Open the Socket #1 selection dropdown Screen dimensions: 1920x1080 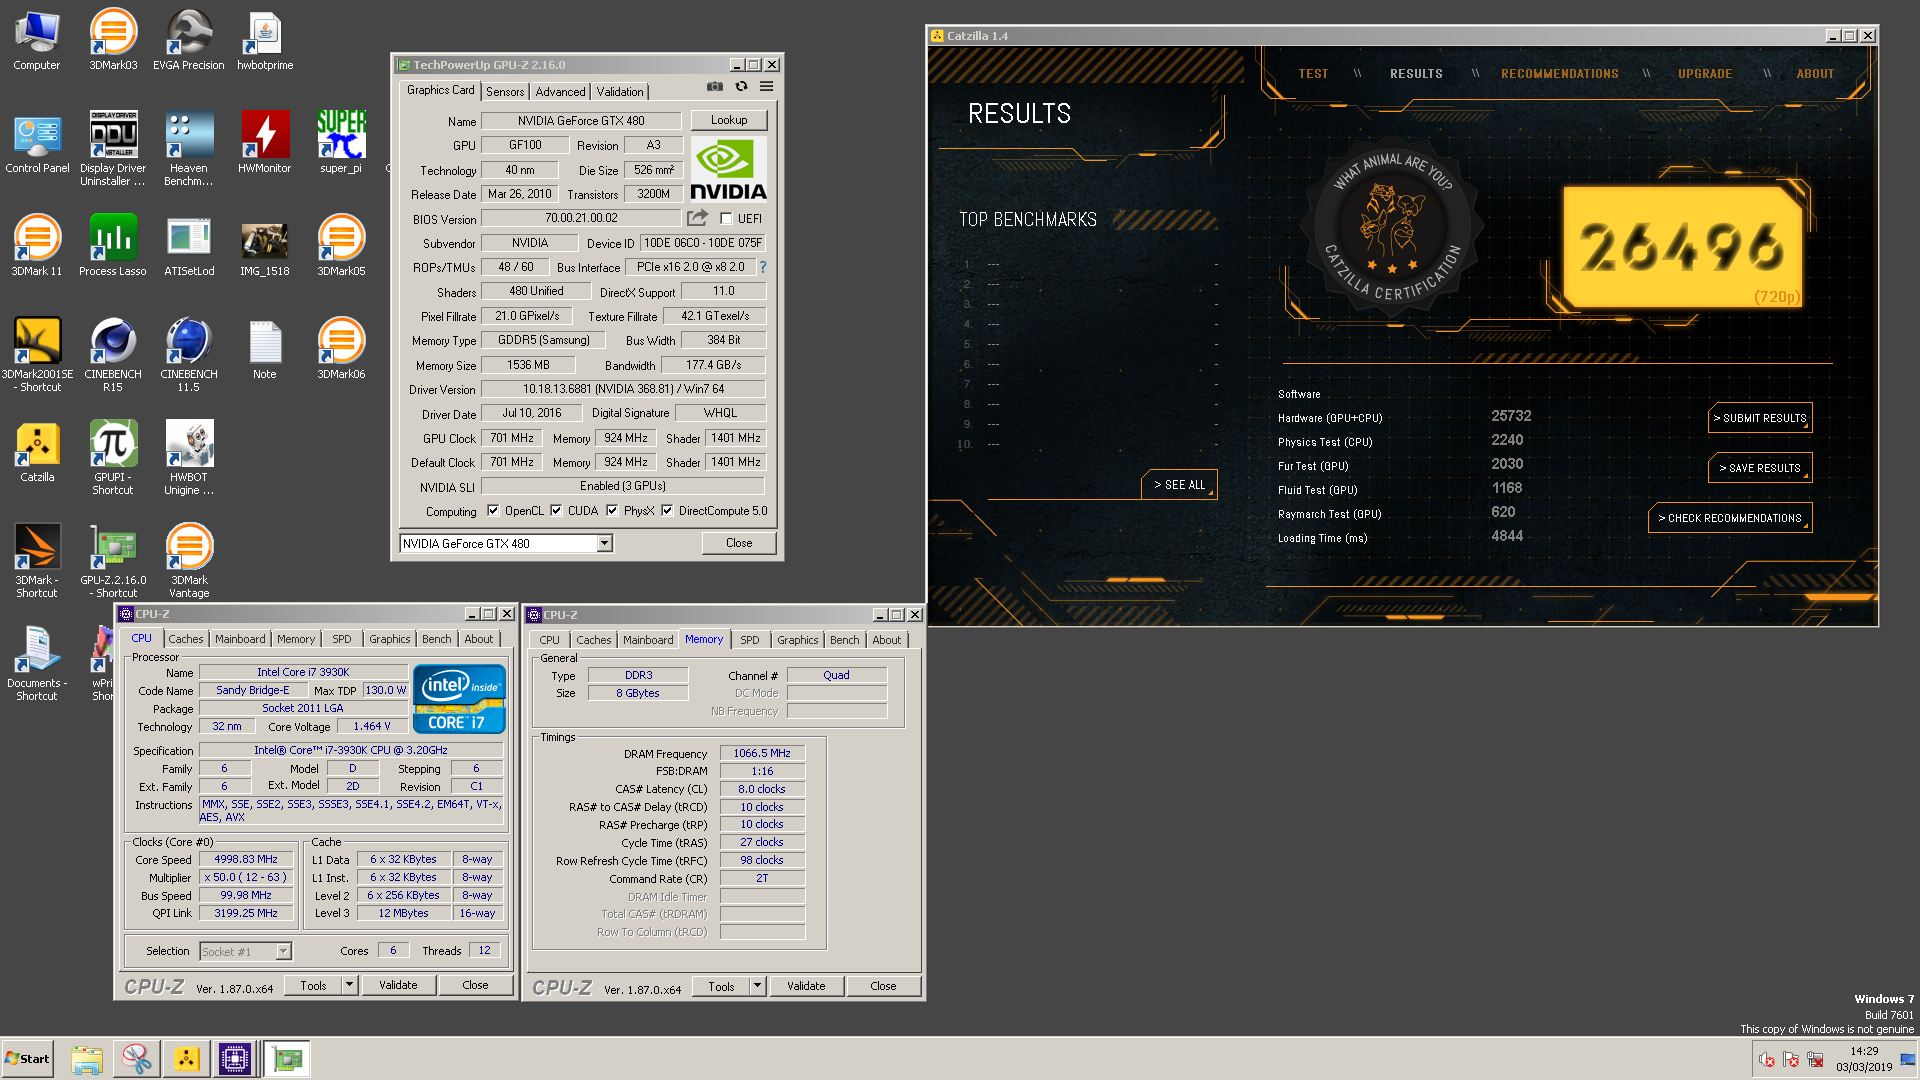click(x=283, y=952)
